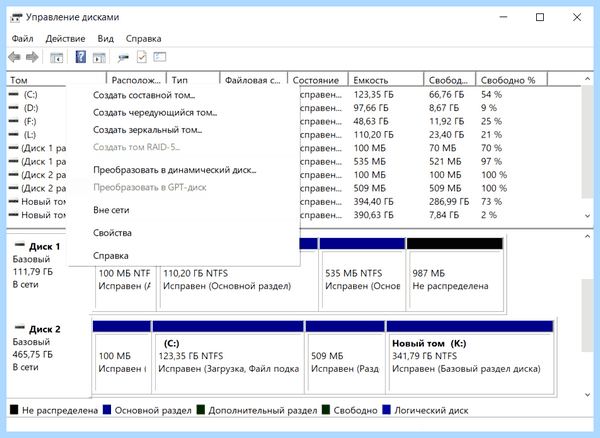The image size is (600, 438).
Task: Select the (C:) 123,35 ГБ partition on Диск 2
Action: (x=228, y=357)
